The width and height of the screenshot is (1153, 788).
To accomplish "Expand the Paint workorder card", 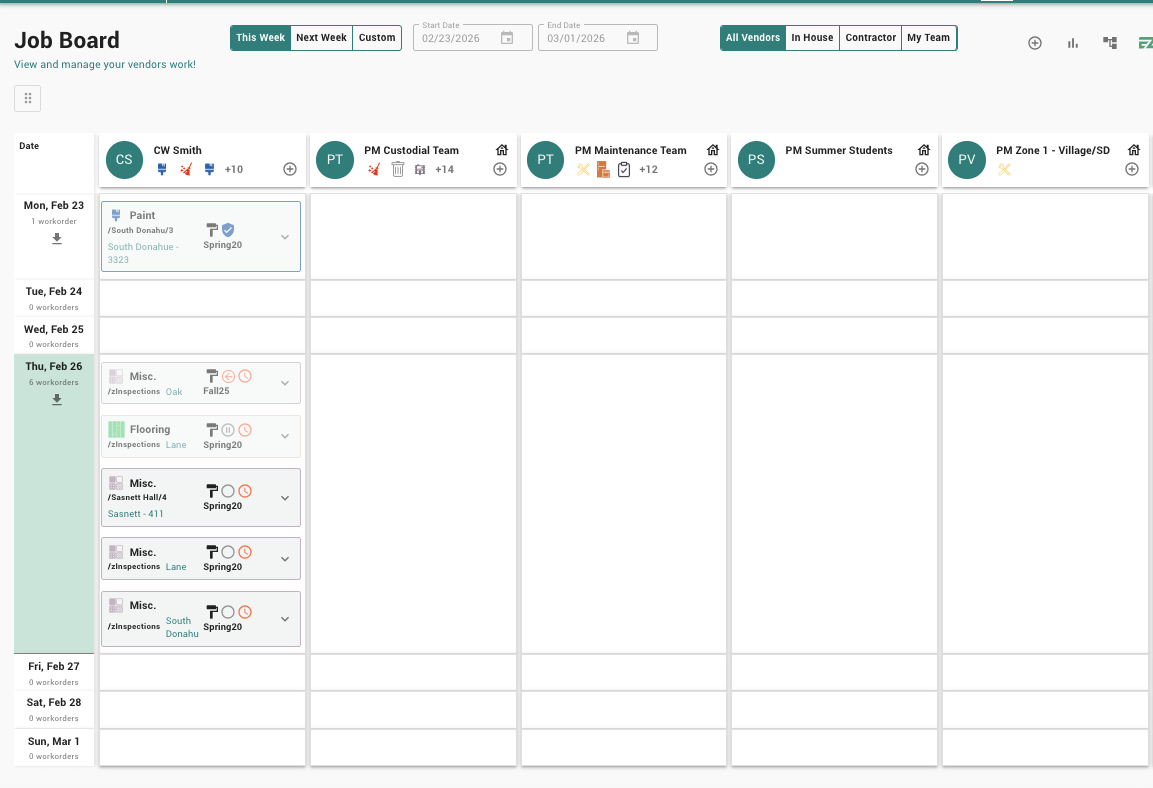I will tap(285, 237).
